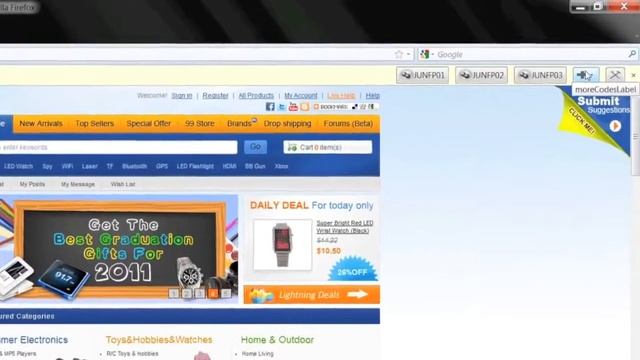Open the Home Living link

tap(258, 354)
